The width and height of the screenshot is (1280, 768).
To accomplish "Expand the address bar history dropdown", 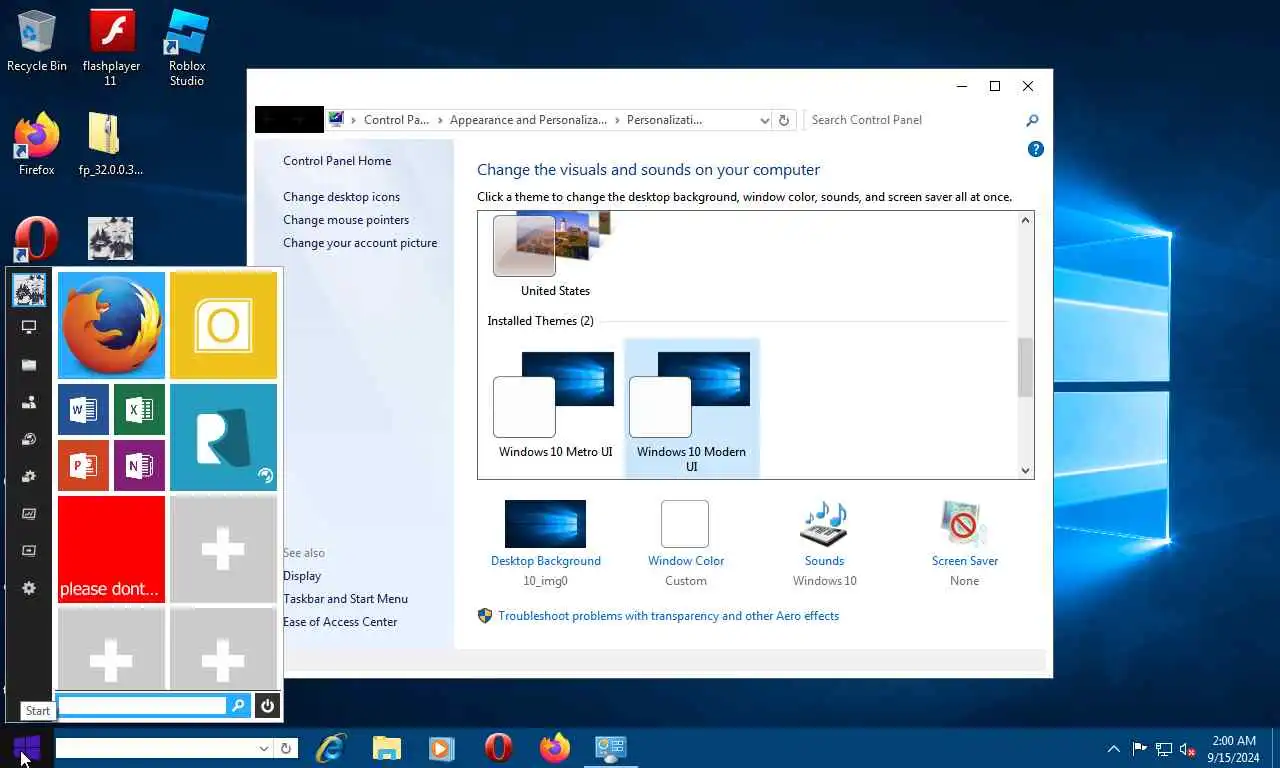I will click(765, 120).
